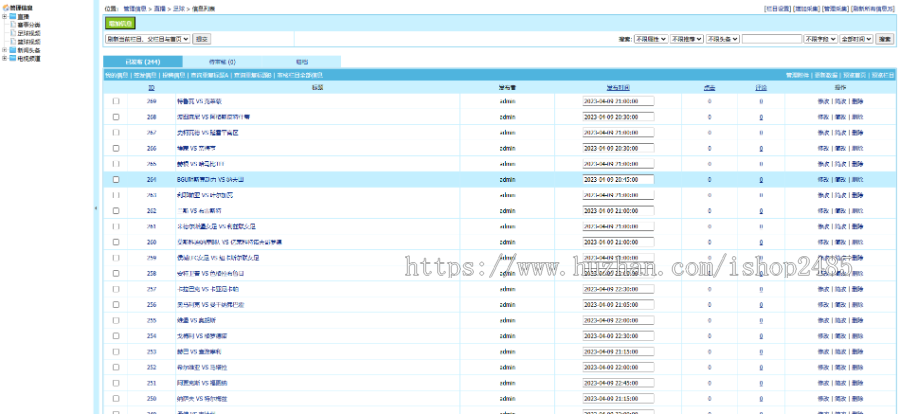Image resolution: width=900 pixels, height=414 pixels.
Task: Select the checkbox for row ID 260
Action: pos(116,242)
